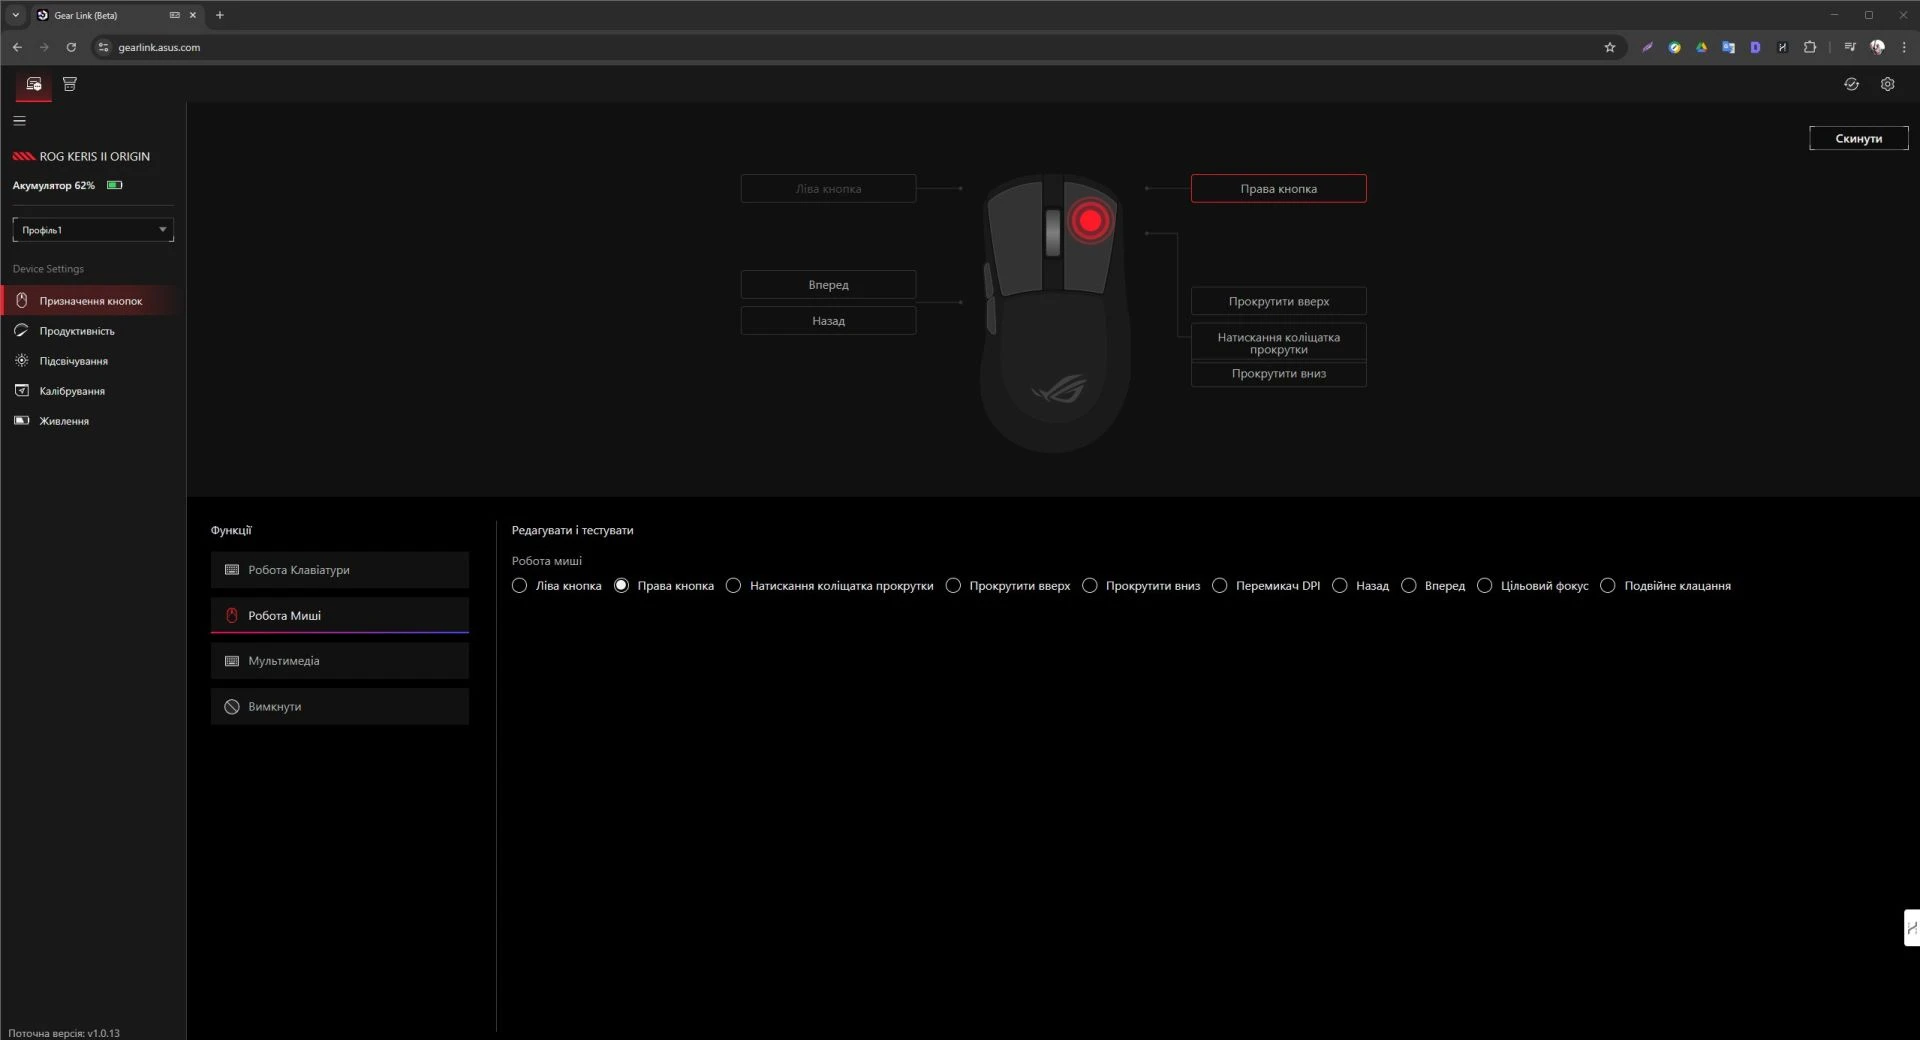
Task: Open Калібрування section
Action: (92, 391)
